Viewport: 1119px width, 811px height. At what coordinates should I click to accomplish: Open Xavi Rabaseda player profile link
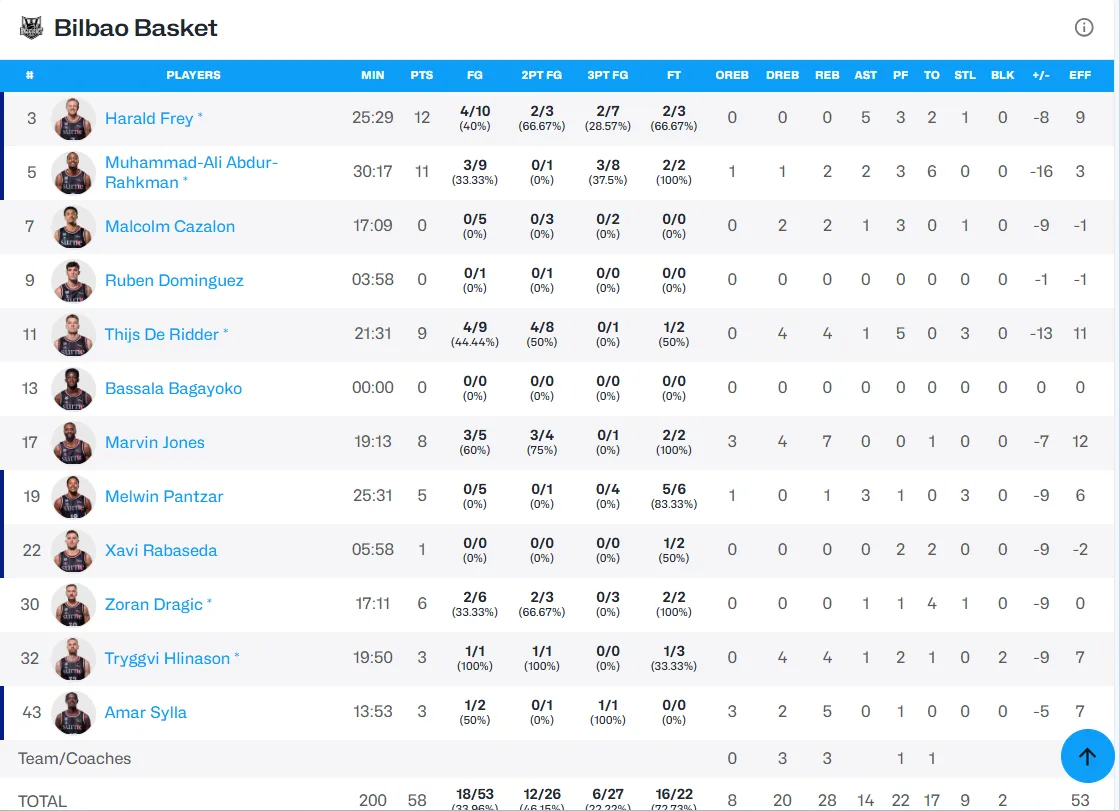pos(161,550)
